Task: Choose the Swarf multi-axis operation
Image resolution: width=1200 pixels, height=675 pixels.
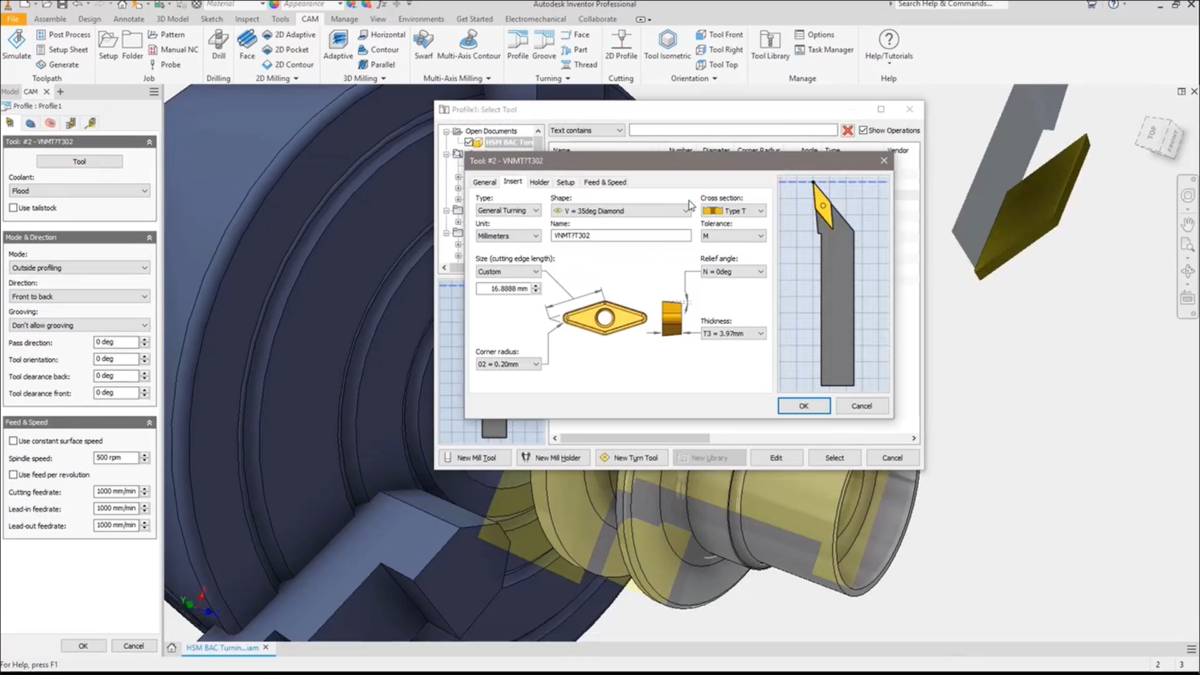Action: 424,45
